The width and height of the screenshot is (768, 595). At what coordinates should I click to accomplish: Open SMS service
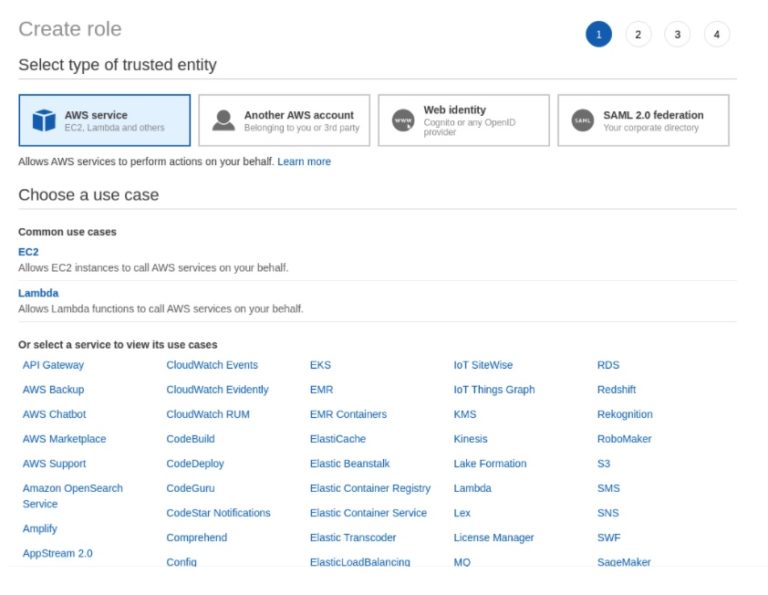608,488
